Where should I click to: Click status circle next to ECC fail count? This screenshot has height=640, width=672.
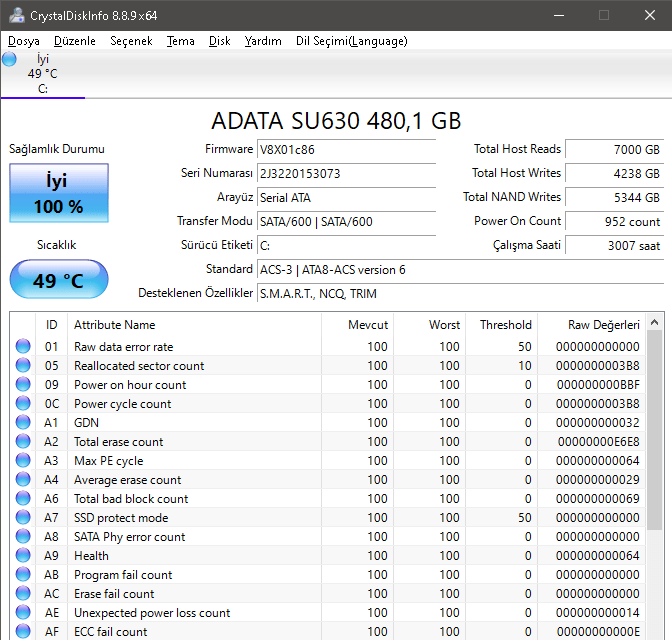point(23,632)
